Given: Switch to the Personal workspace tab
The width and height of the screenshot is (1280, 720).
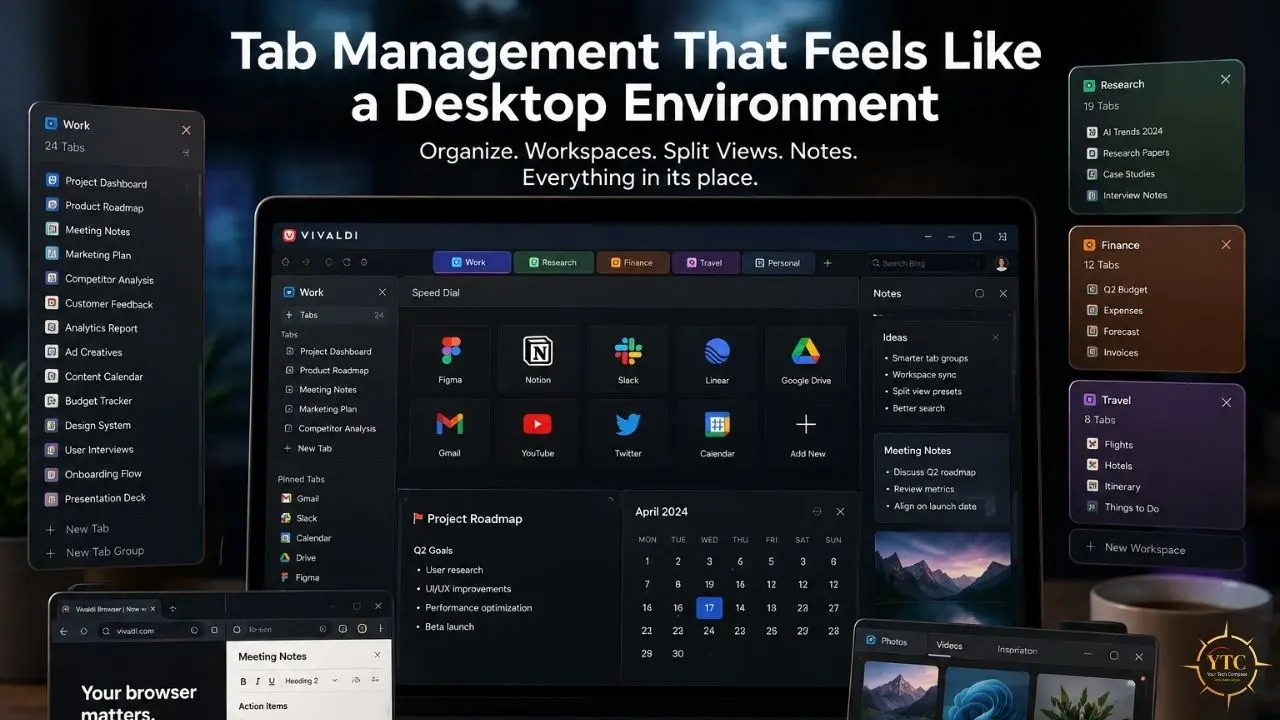Looking at the screenshot, I should (x=777, y=262).
